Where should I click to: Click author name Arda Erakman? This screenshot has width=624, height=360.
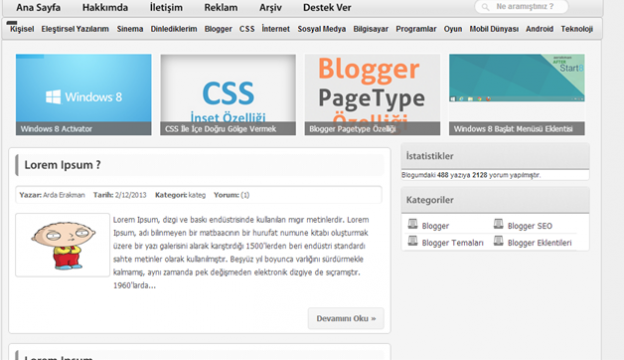pyautogui.click(x=64, y=195)
